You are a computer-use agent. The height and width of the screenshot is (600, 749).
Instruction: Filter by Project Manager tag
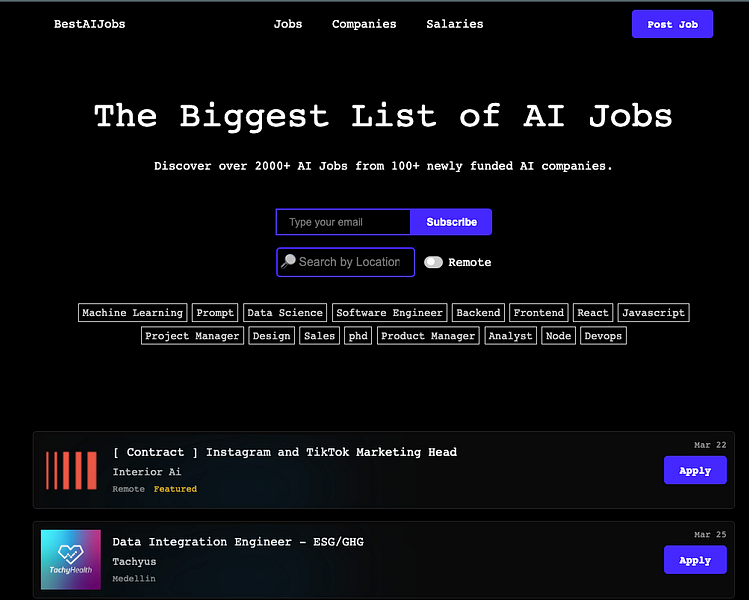[192, 335]
